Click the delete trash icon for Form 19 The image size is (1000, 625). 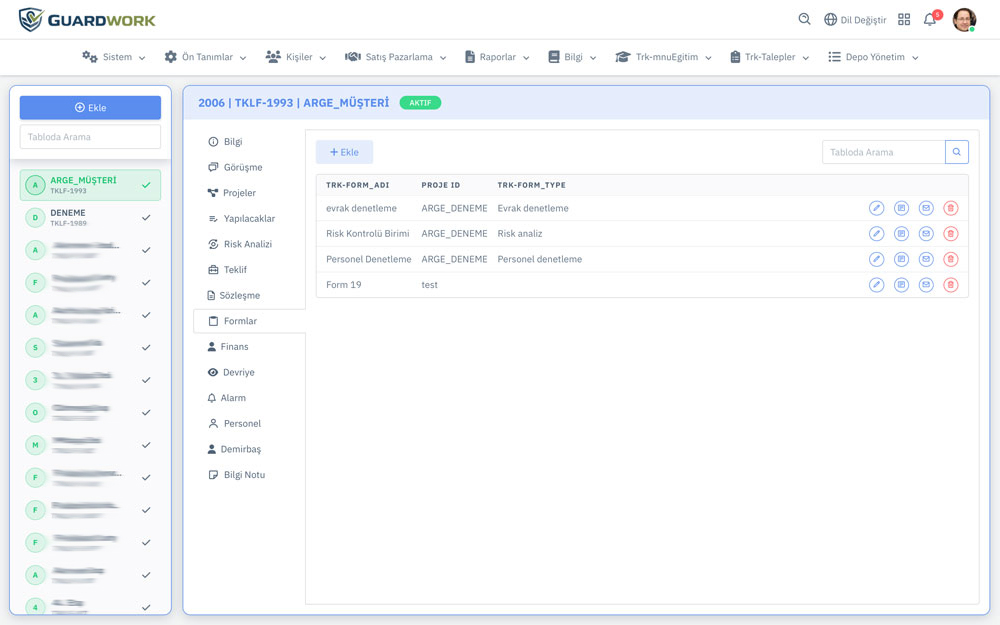point(950,285)
